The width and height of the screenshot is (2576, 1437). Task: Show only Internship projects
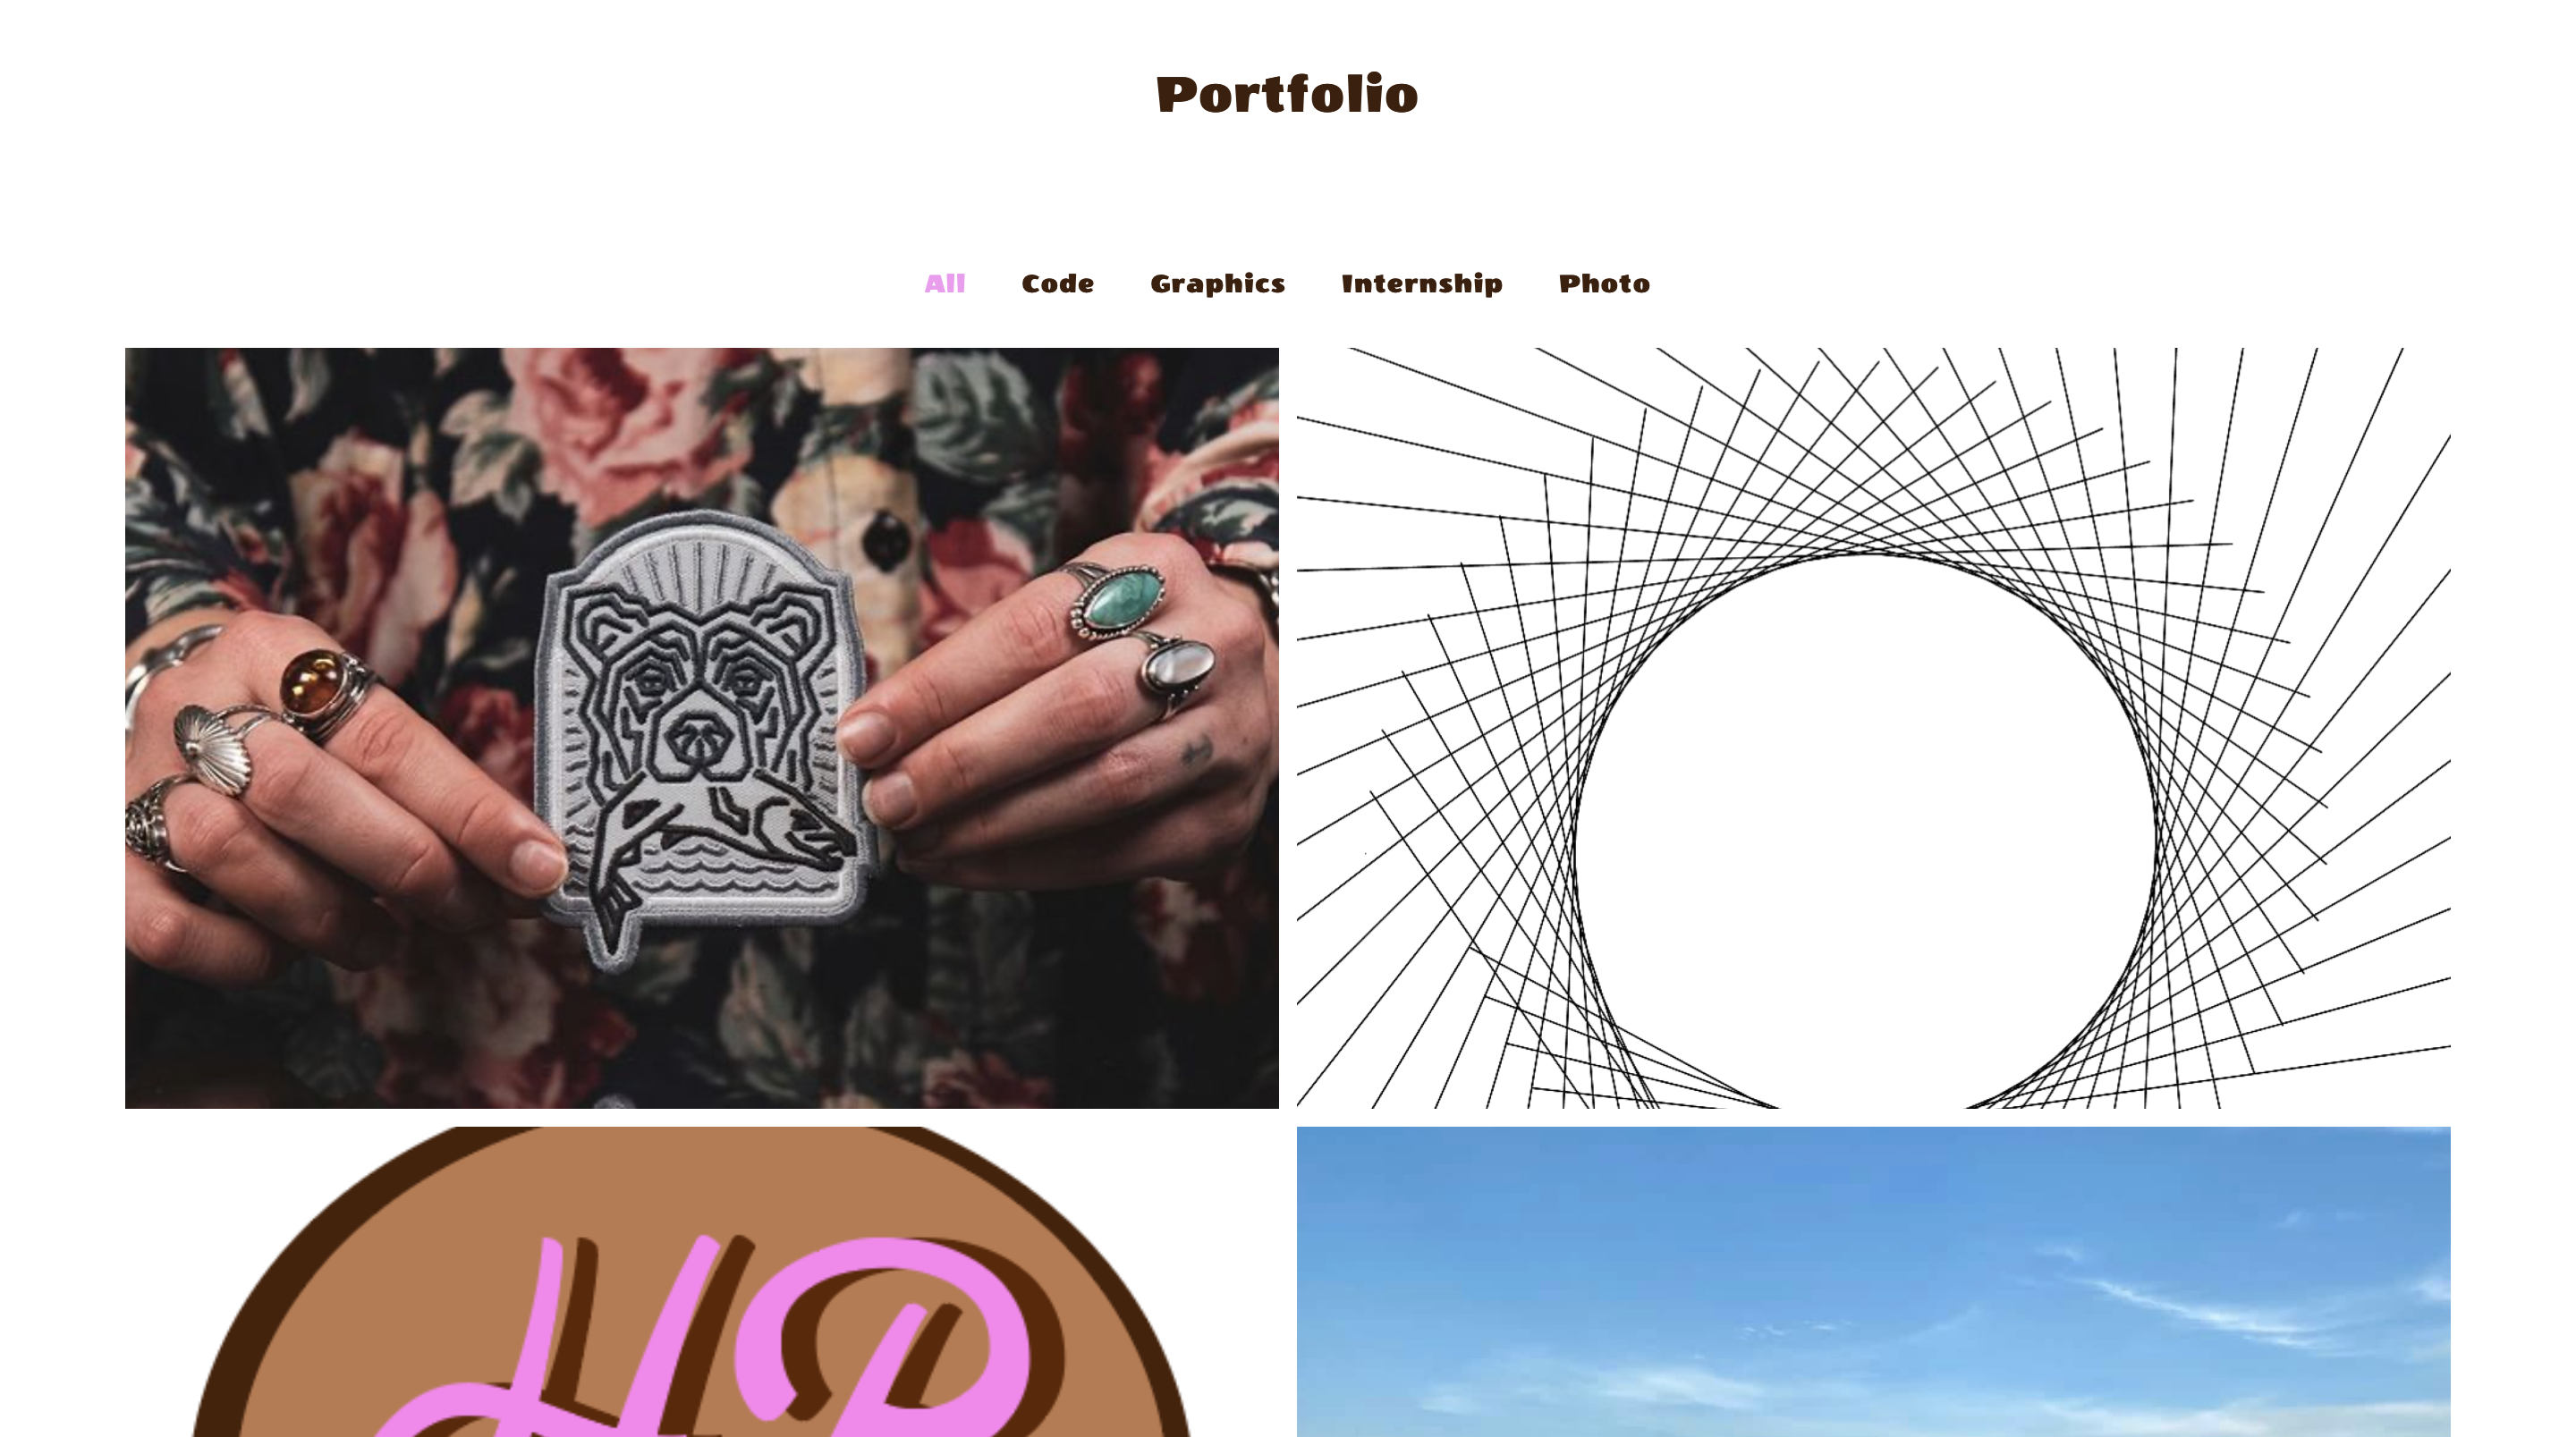pos(1421,284)
